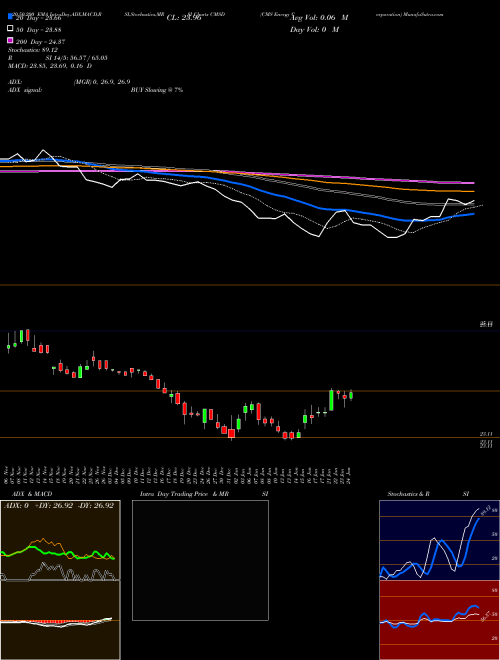
Task: Click the ADX +DY -DY header values
Action: (x=59, y=505)
